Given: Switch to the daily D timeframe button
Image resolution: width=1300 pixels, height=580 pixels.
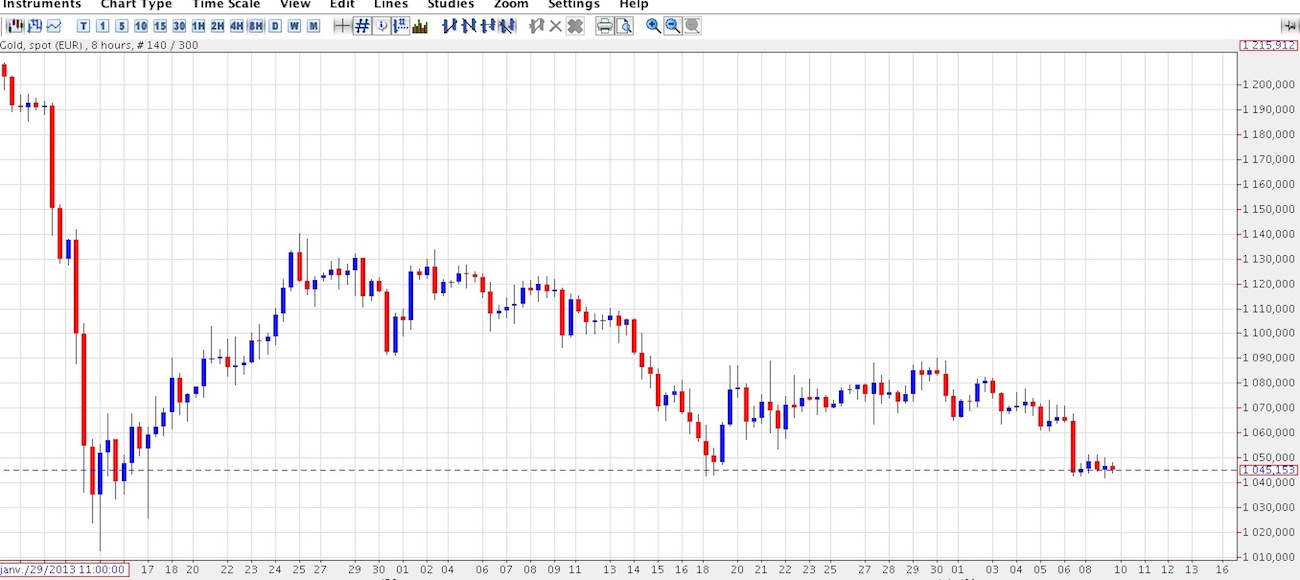Looking at the screenshot, I should point(275,26).
